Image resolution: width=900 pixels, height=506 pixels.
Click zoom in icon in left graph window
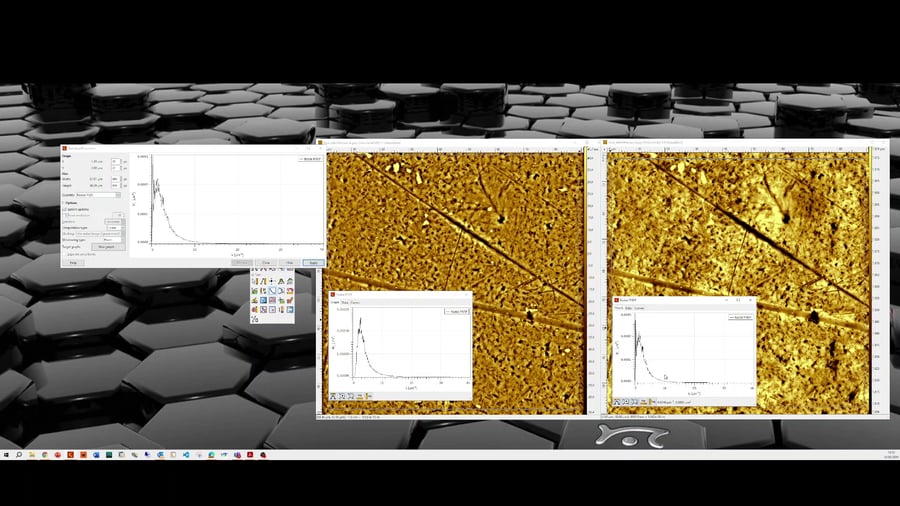pos(342,396)
